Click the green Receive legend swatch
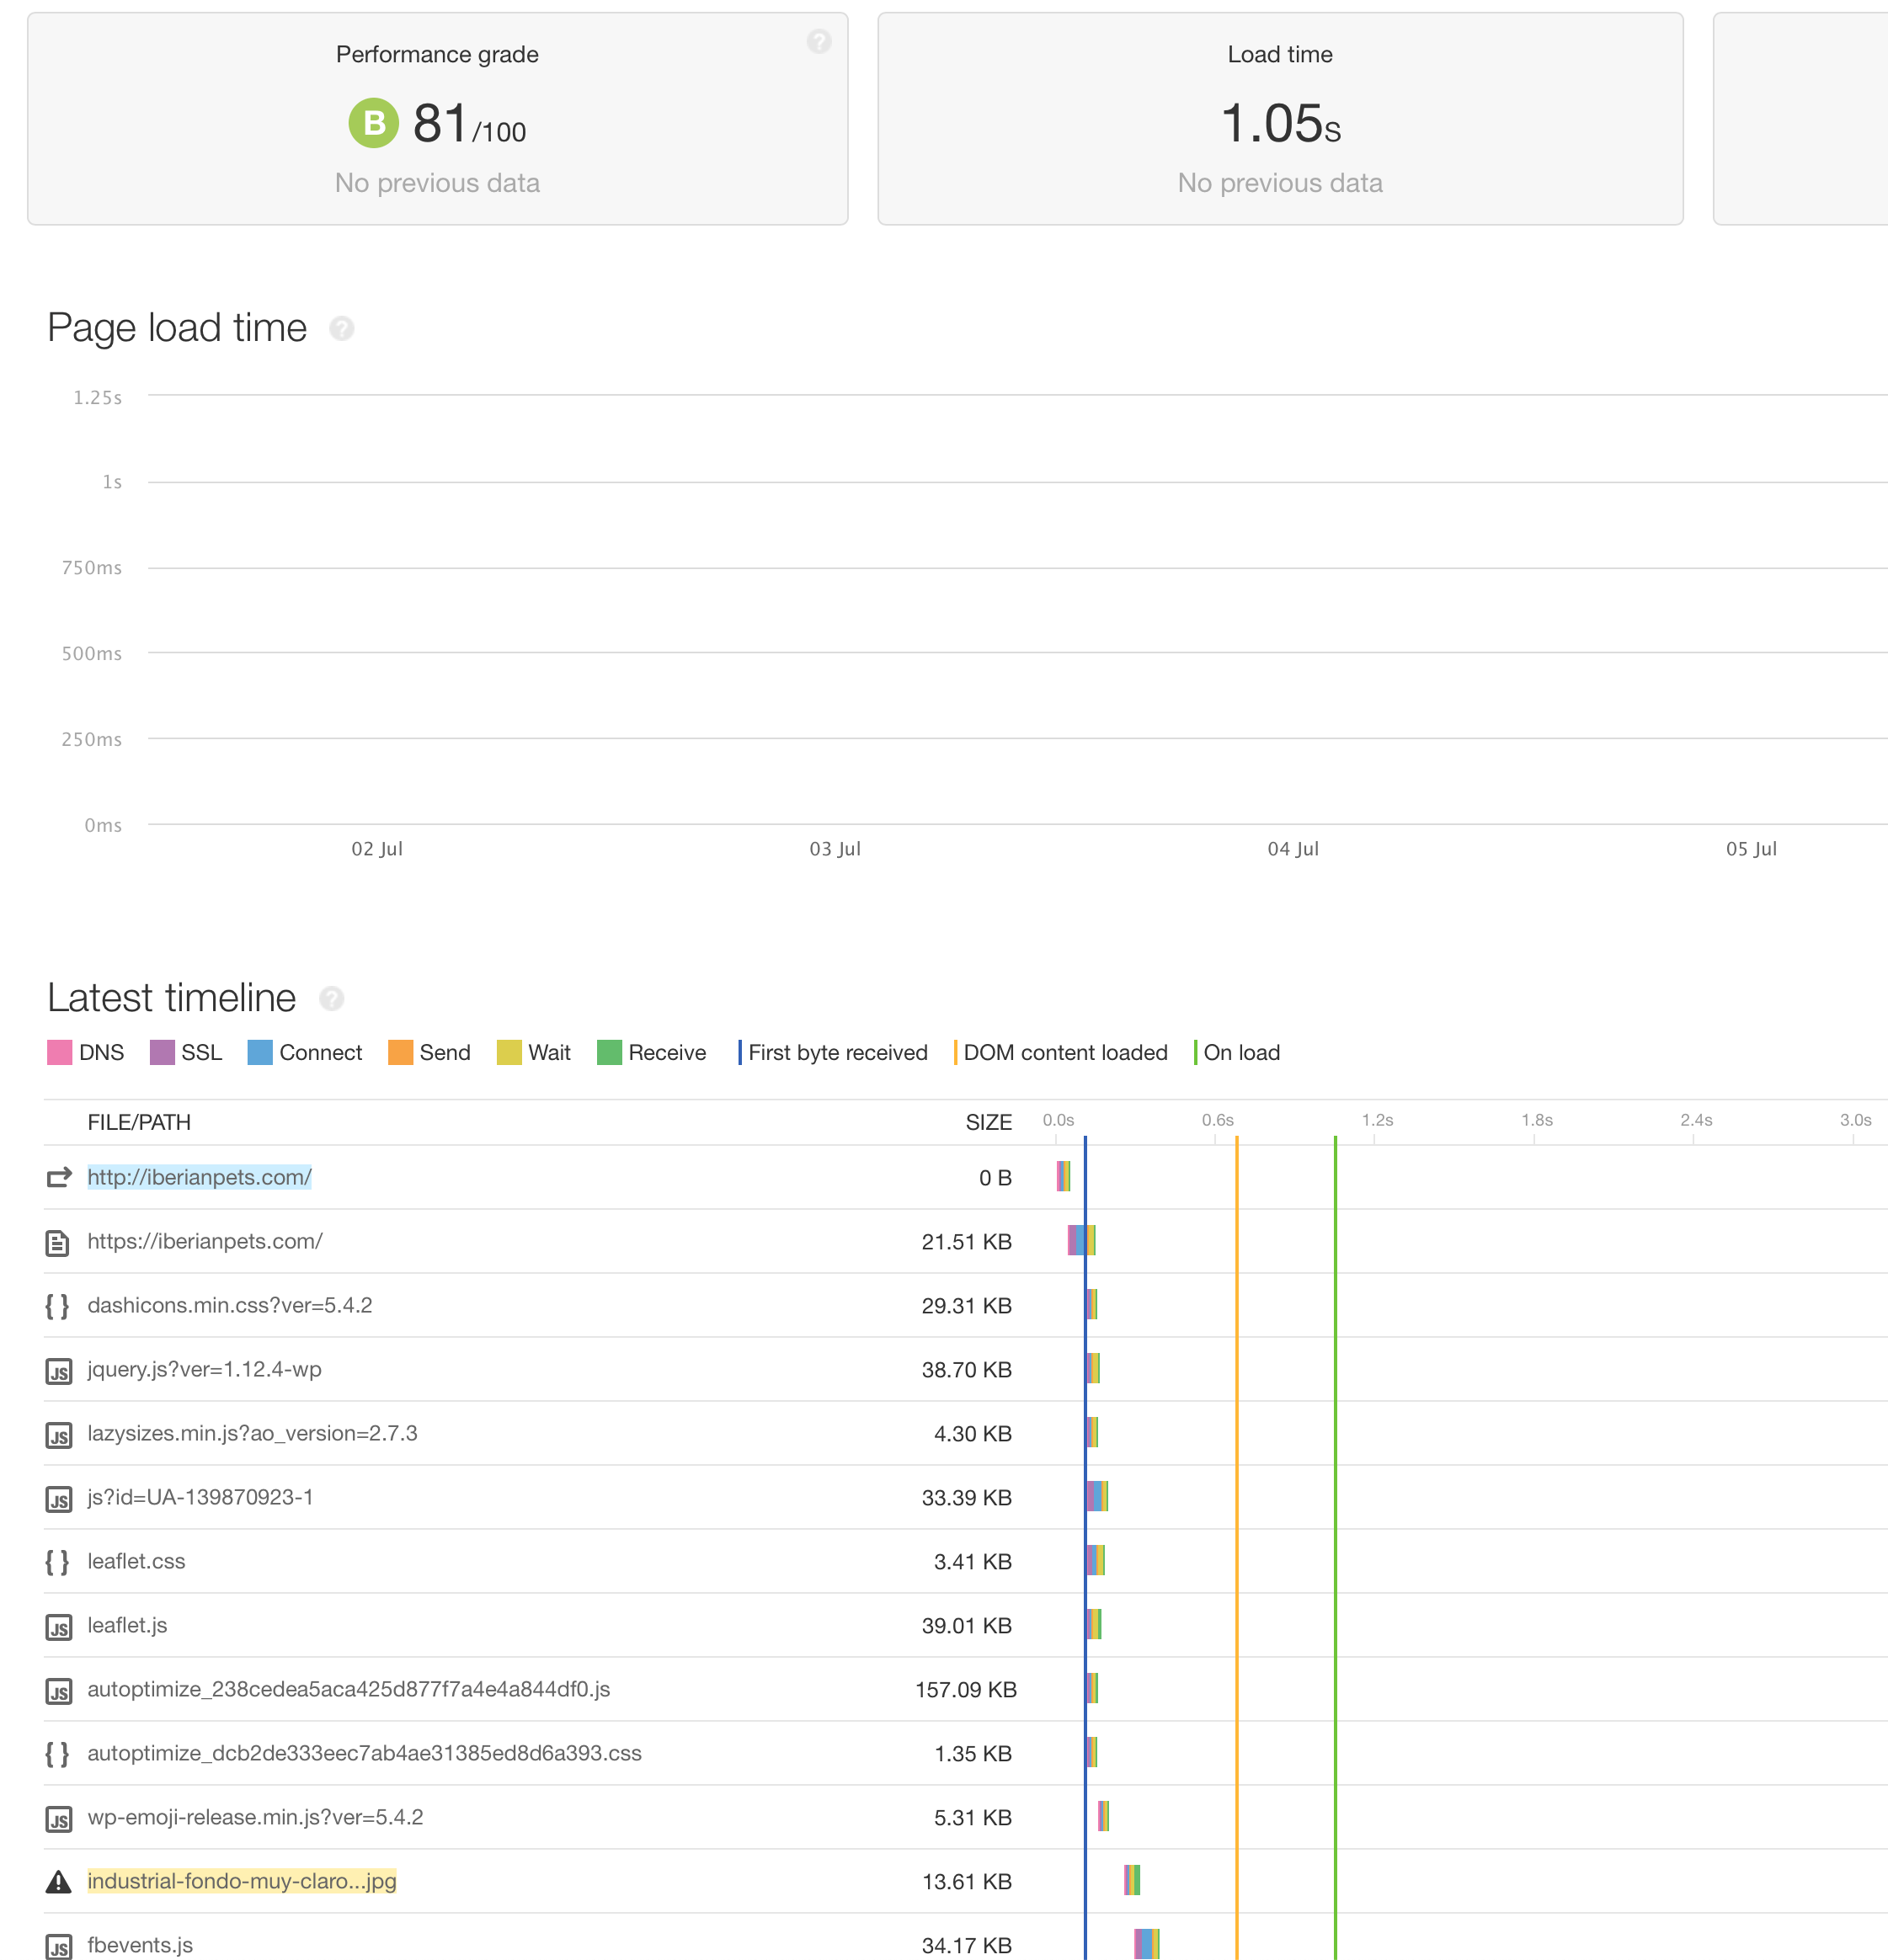The width and height of the screenshot is (1888, 1960). pos(609,1052)
